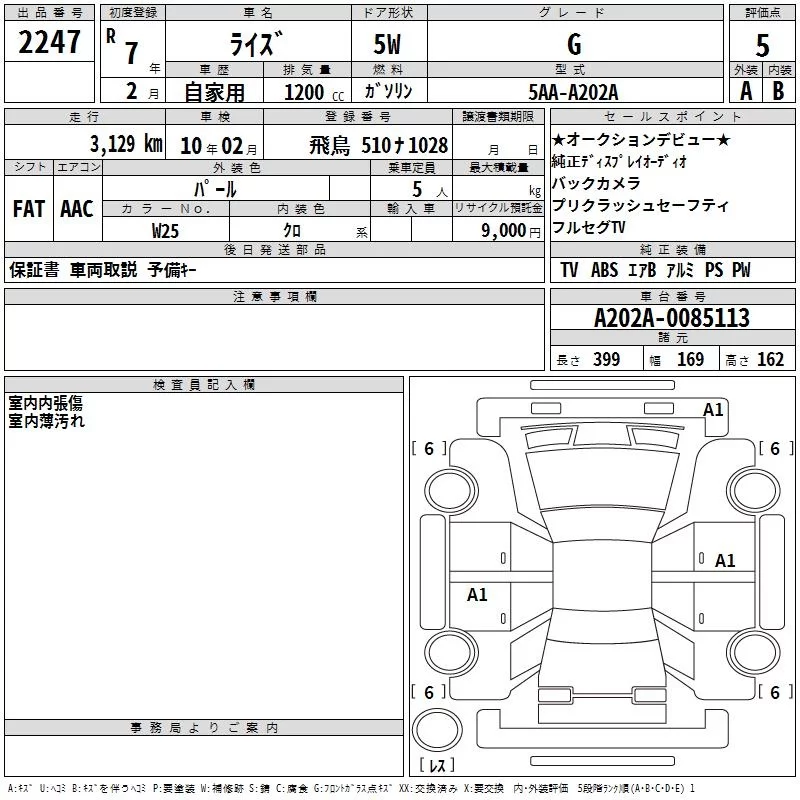This screenshot has width=800, height=800.
Task: Click the 保証書 item
Action: (x=34, y=269)
